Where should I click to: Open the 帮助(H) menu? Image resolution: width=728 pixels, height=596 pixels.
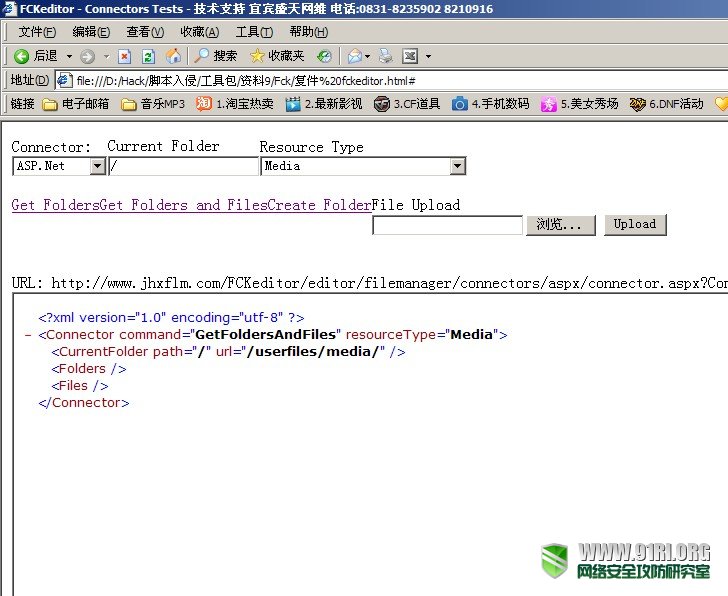pos(308,32)
